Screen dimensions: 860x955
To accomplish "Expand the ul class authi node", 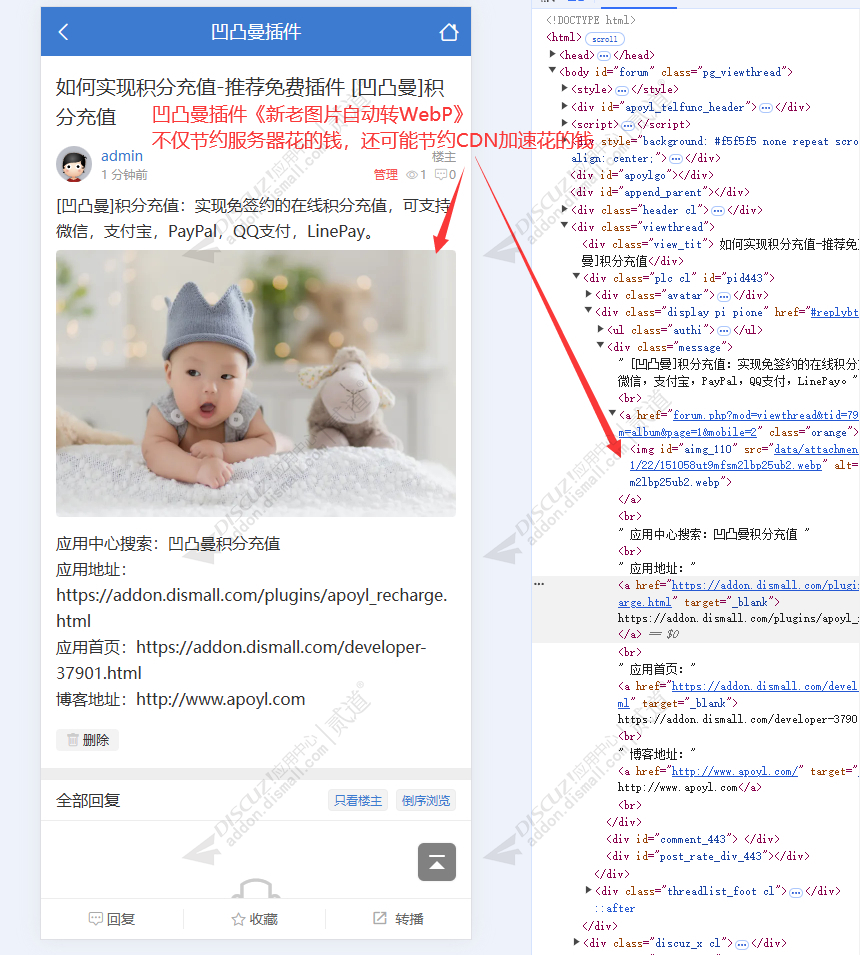I will pos(601,329).
